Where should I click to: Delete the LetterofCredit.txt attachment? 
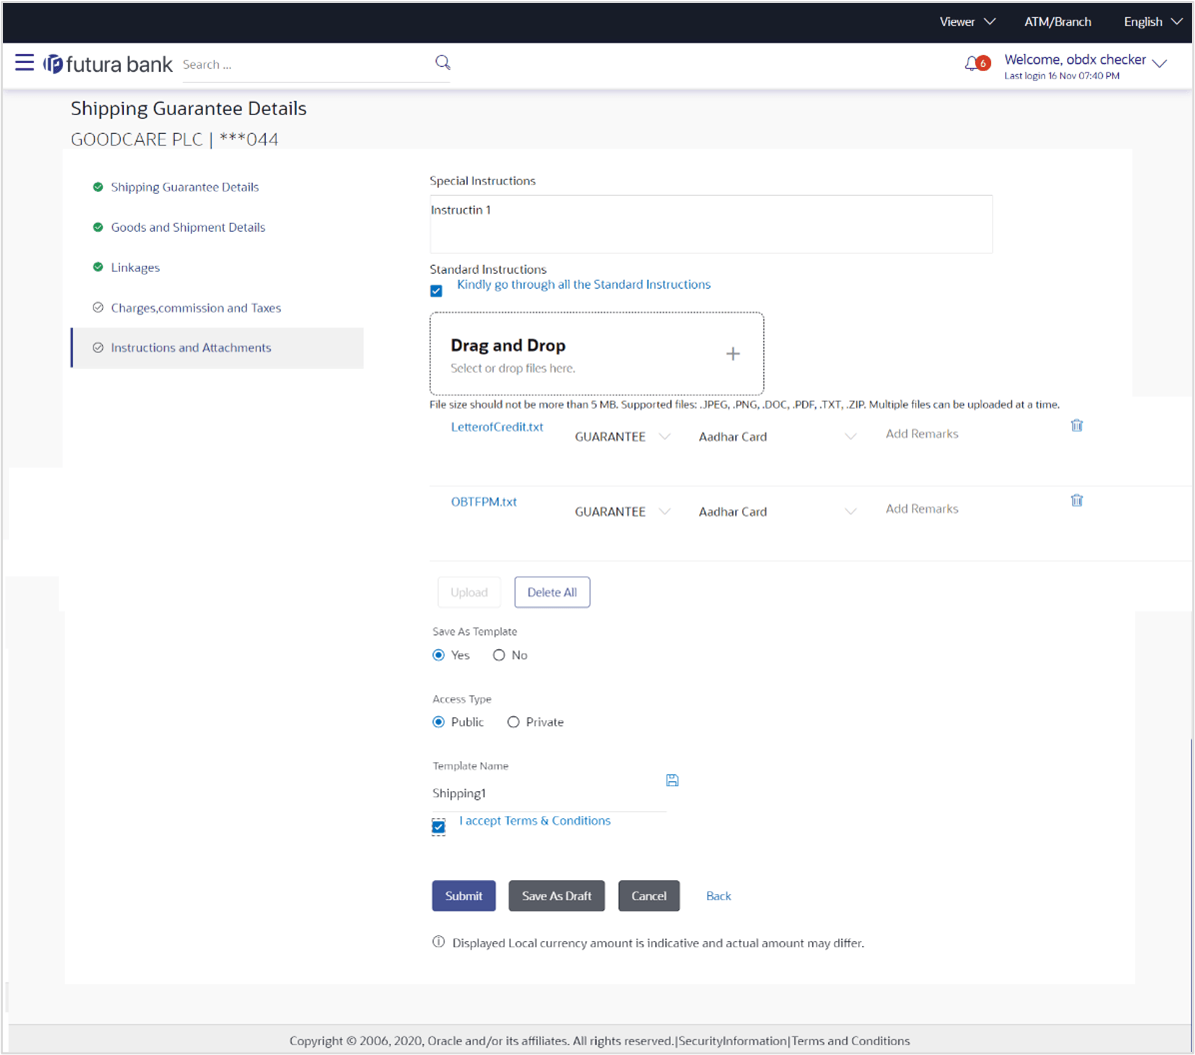point(1077,425)
